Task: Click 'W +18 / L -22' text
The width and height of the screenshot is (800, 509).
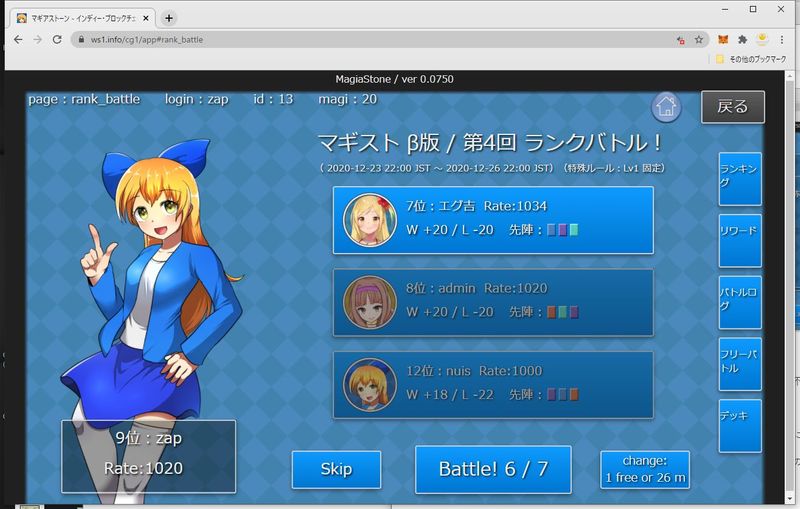Action: pyautogui.click(x=450, y=394)
